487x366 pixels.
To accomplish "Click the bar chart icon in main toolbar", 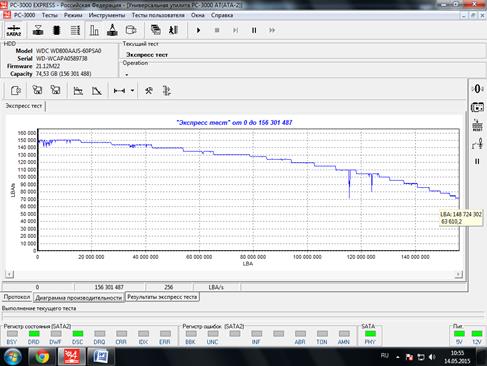I will click(x=94, y=30).
